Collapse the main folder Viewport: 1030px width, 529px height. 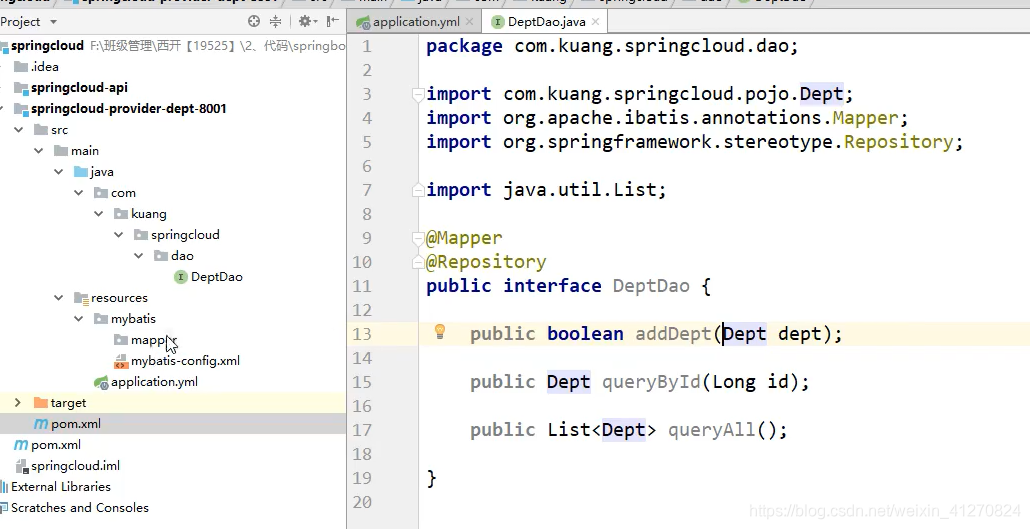point(39,150)
